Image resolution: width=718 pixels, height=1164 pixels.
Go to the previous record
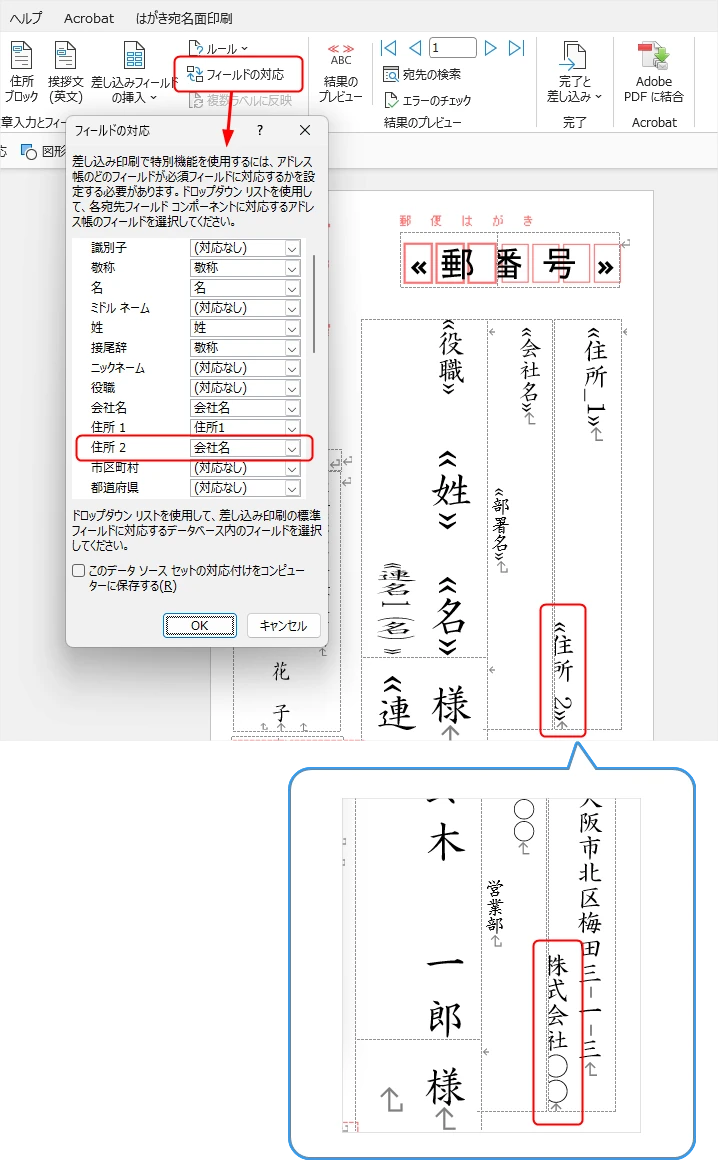click(415, 48)
